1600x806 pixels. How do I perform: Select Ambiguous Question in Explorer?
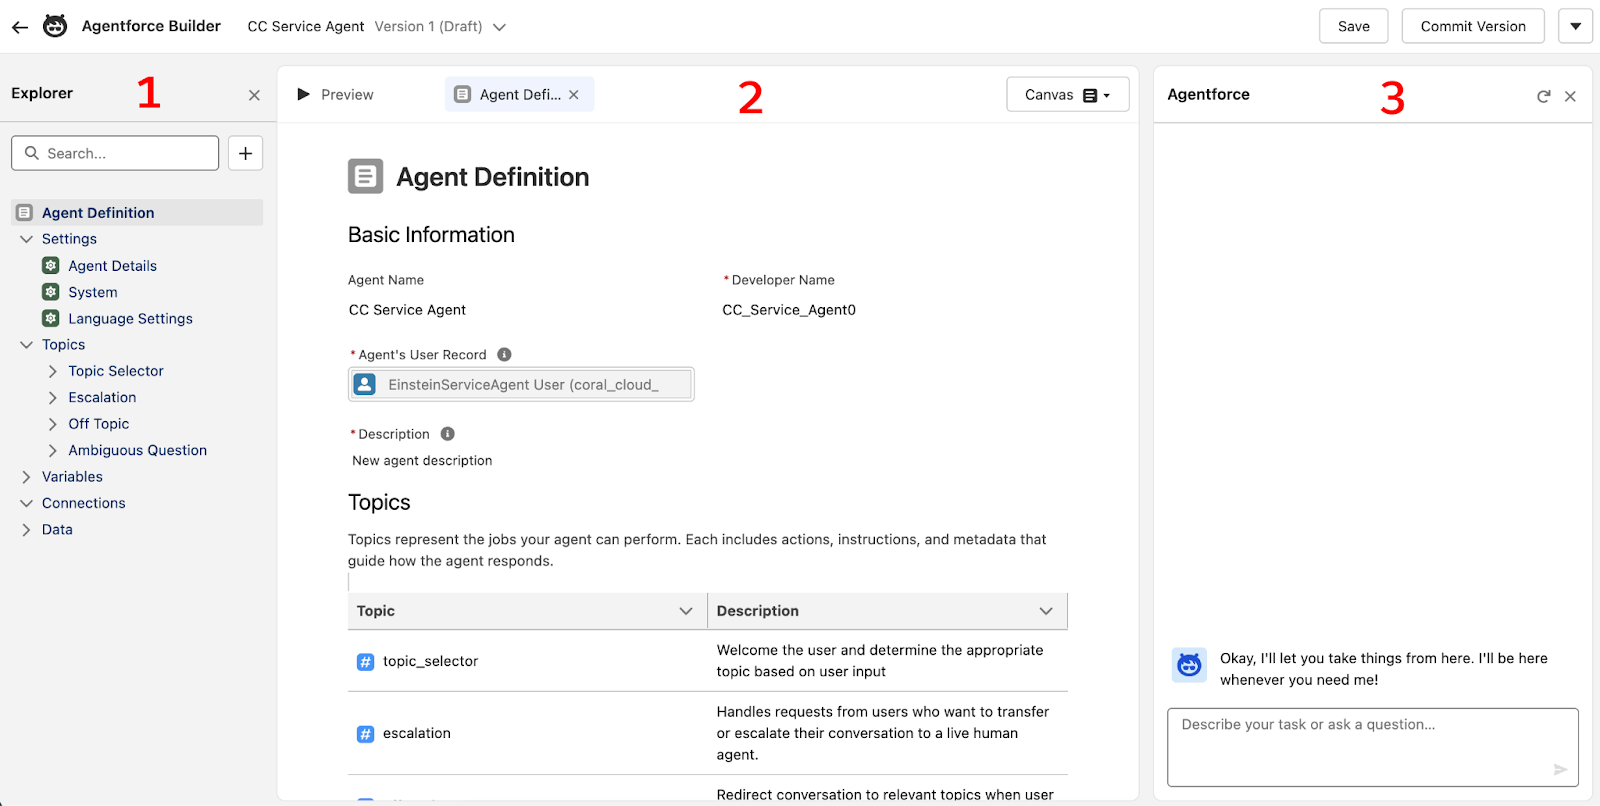(x=138, y=450)
